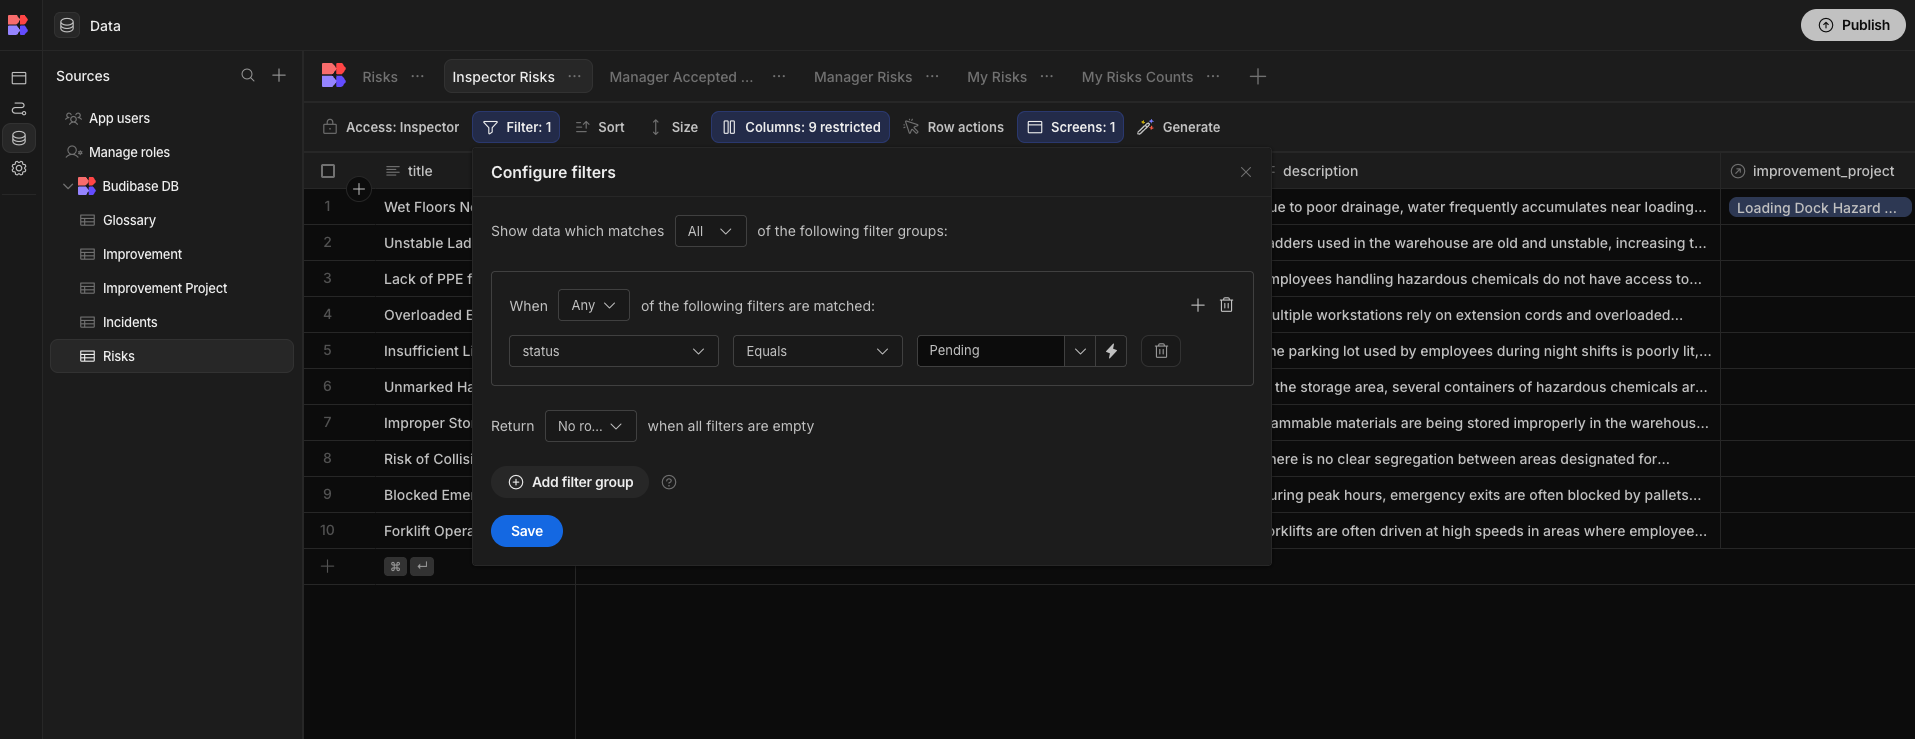Image resolution: width=1915 pixels, height=739 pixels.
Task: Open the Sort options
Action: (x=600, y=127)
